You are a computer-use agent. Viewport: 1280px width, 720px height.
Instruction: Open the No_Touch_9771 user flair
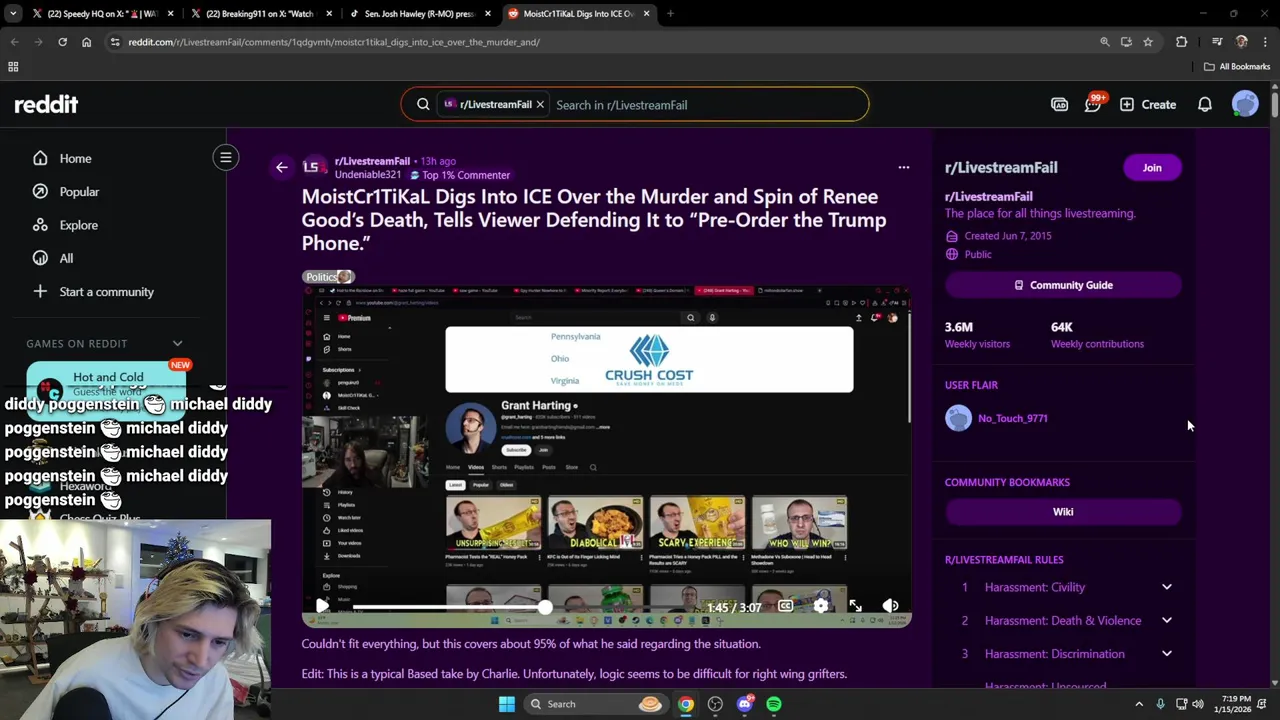click(1012, 418)
